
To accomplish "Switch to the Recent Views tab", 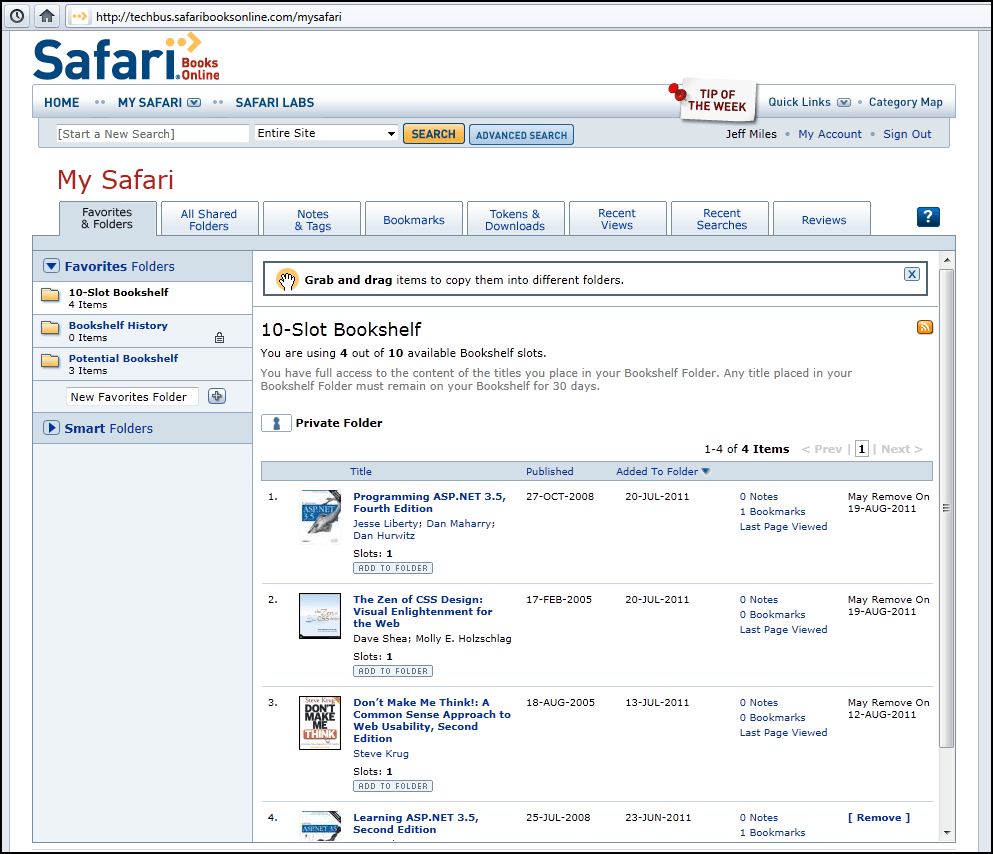I will pyautogui.click(x=617, y=219).
